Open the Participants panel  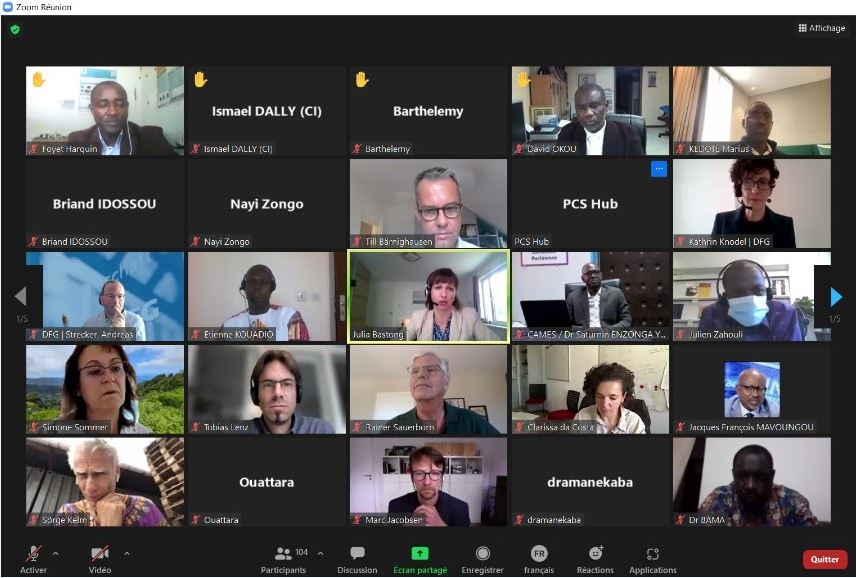pos(283,559)
